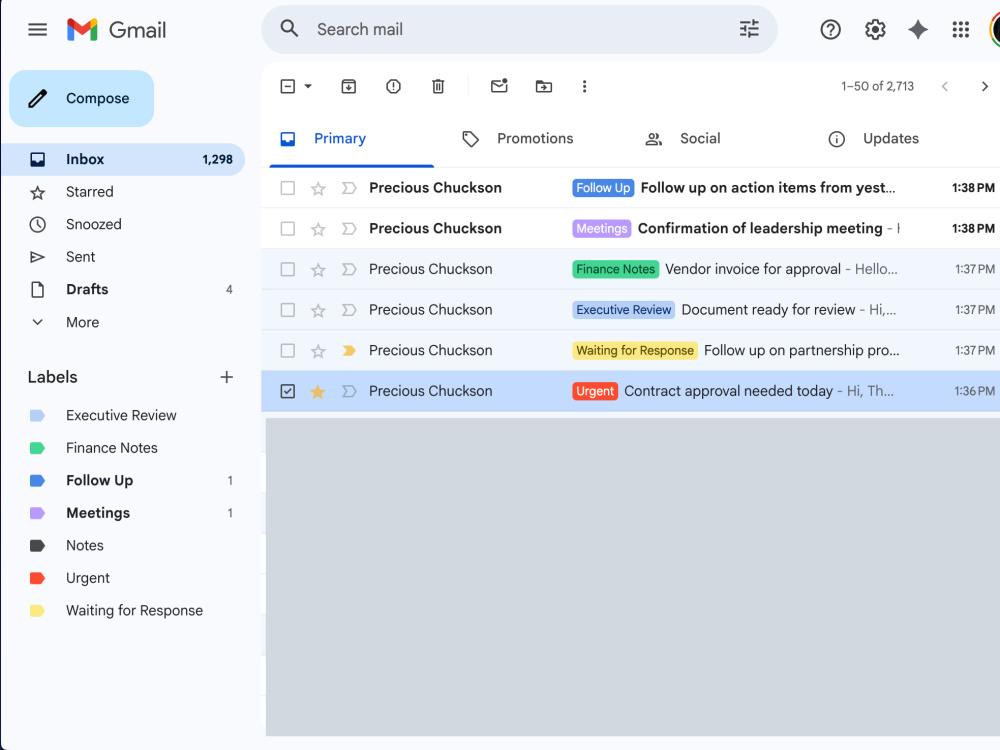Open the Sent folder
The image size is (1000, 750).
[x=122, y=257]
